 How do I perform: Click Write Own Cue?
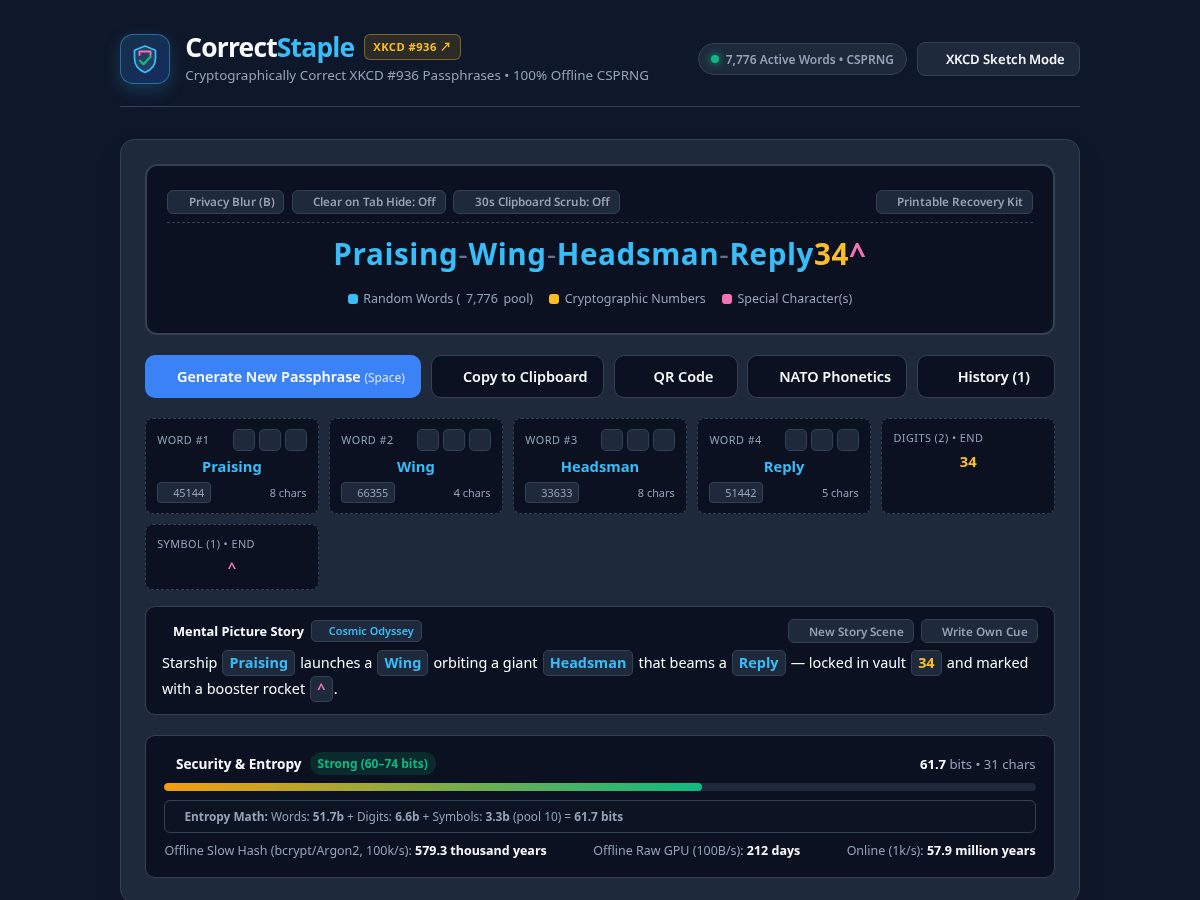coord(980,631)
